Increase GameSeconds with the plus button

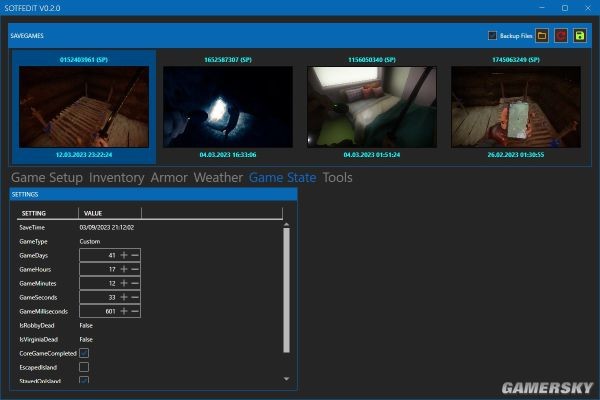coord(124,297)
